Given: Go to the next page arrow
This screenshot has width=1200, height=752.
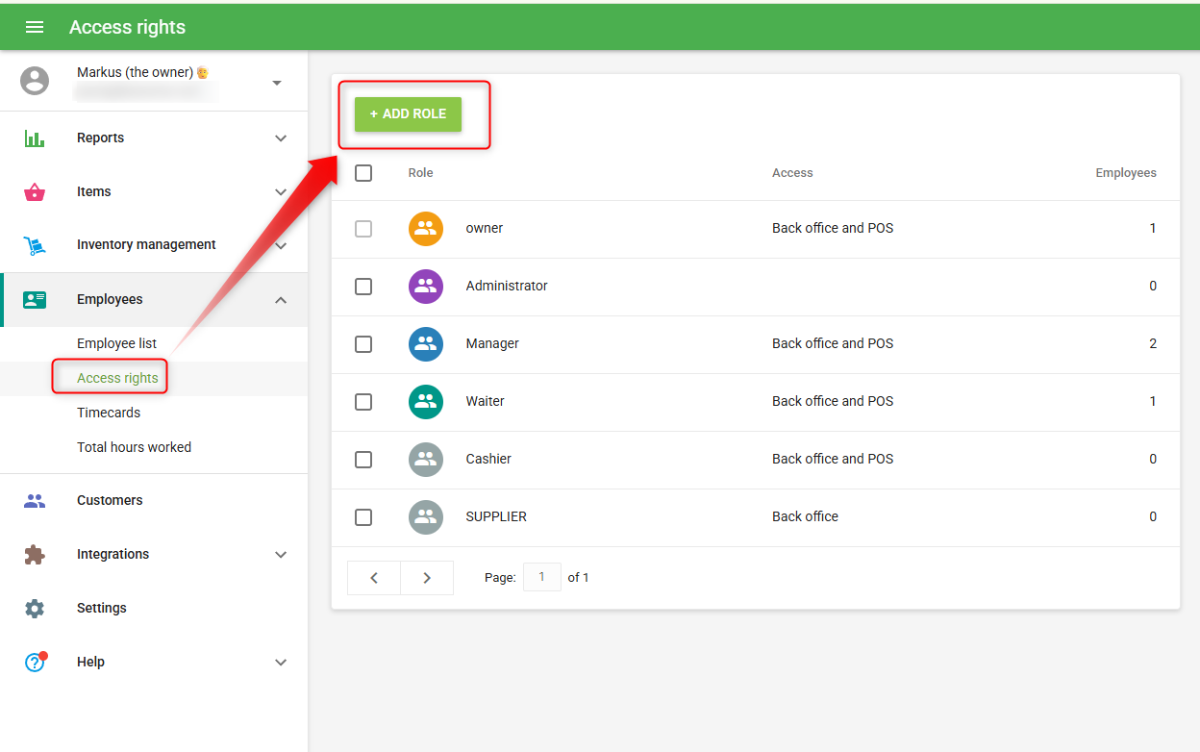Looking at the screenshot, I should (427, 578).
